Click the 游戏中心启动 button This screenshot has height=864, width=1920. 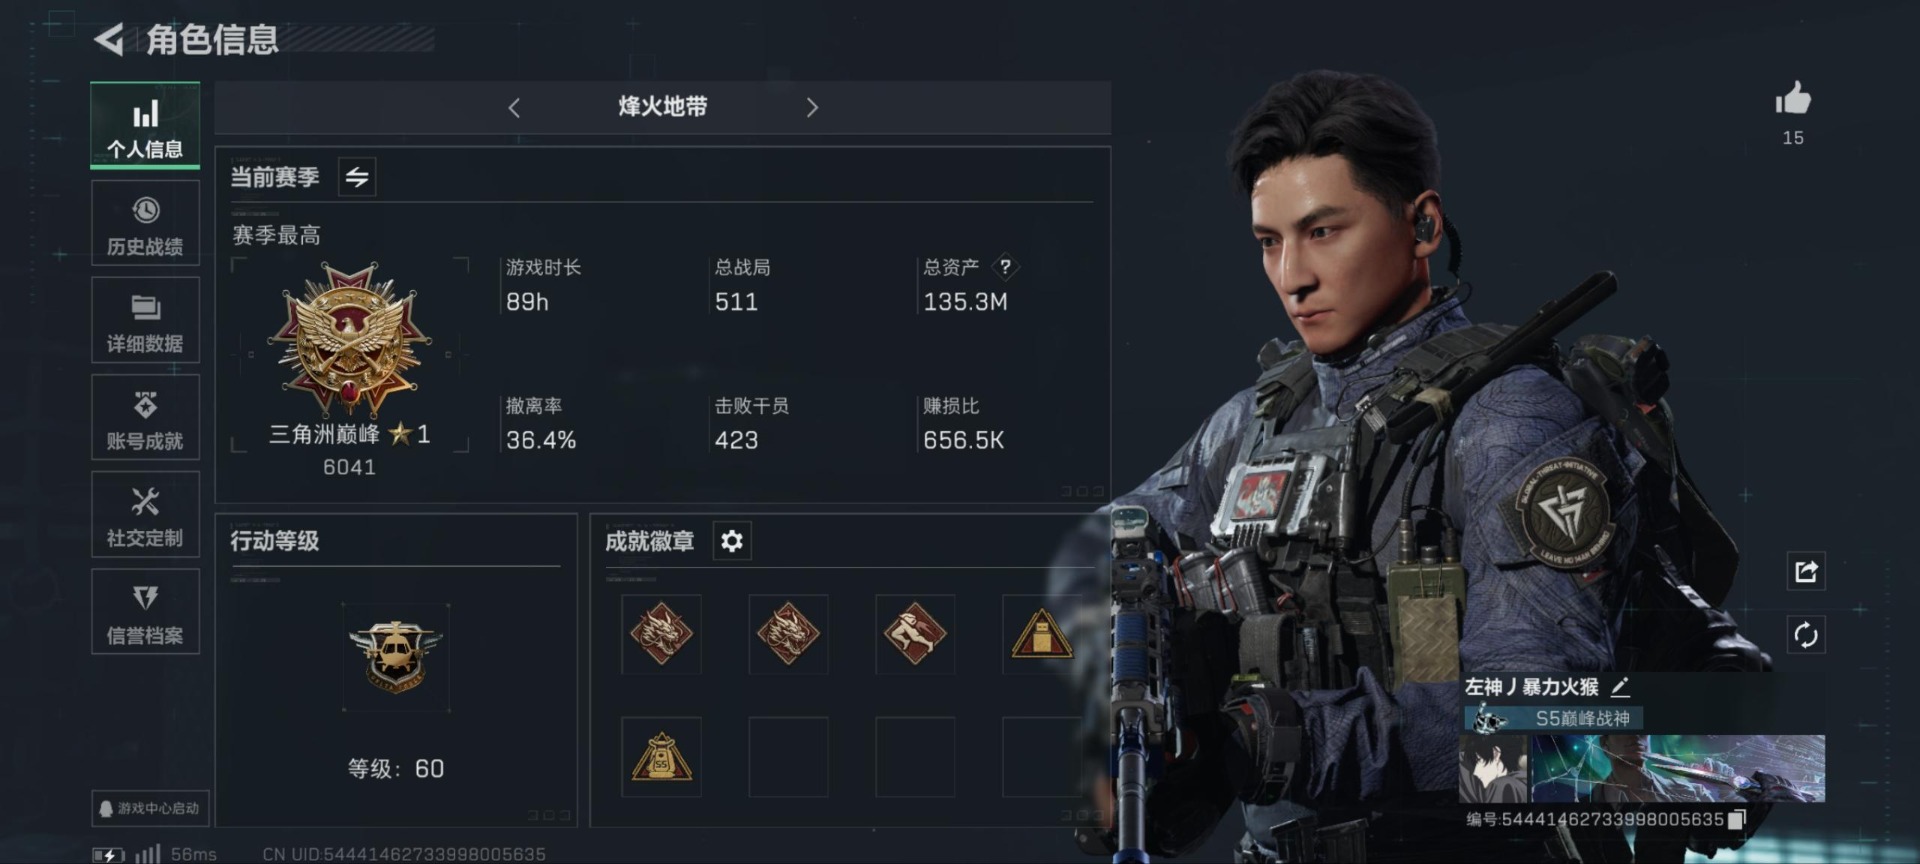(x=150, y=808)
